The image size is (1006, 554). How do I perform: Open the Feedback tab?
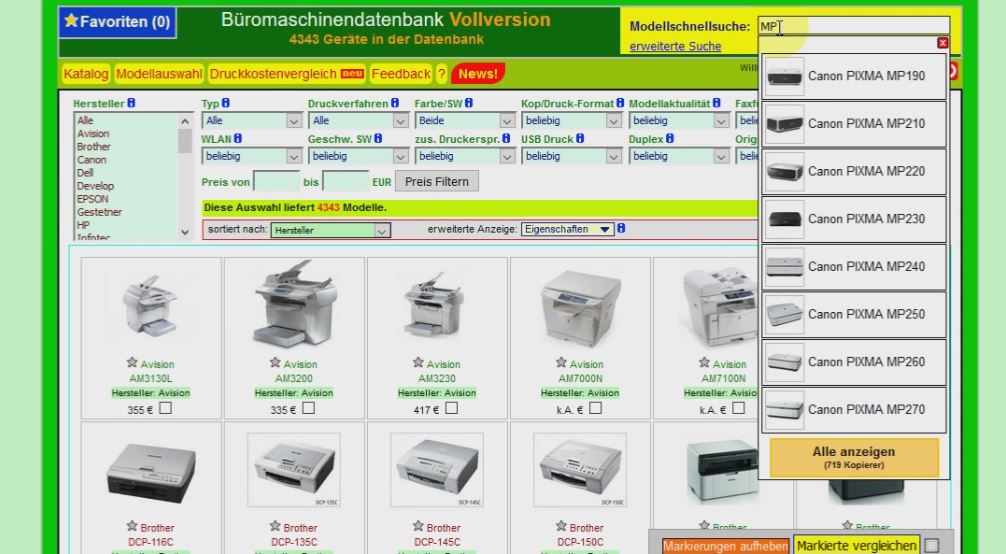(401, 74)
